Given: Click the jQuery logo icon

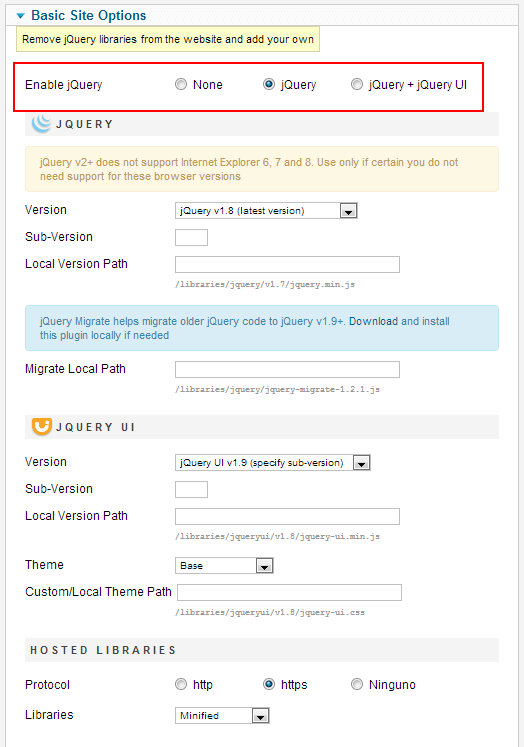Looking at the screenshot, I should (41, 123).
